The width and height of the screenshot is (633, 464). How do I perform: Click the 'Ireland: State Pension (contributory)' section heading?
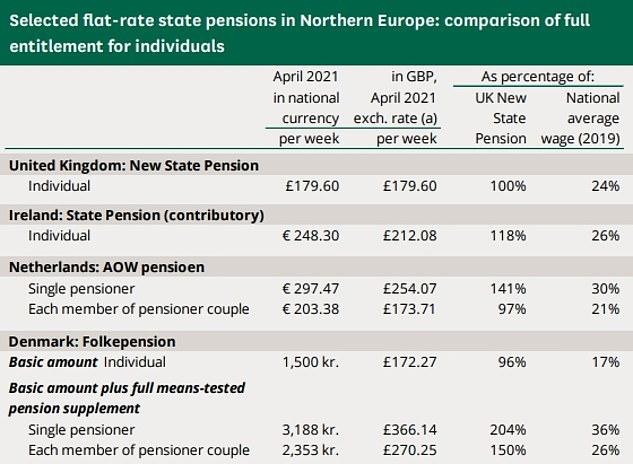(x=136, y=216)
